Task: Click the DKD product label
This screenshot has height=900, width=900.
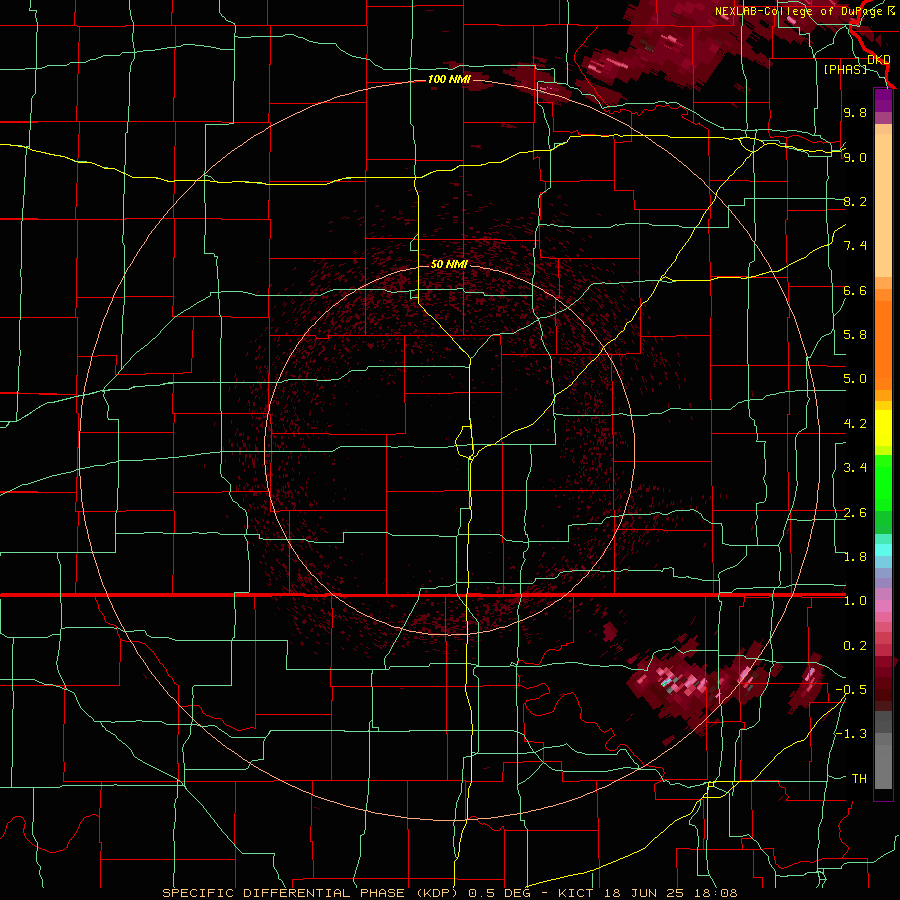Action: (x=878, y=59)
